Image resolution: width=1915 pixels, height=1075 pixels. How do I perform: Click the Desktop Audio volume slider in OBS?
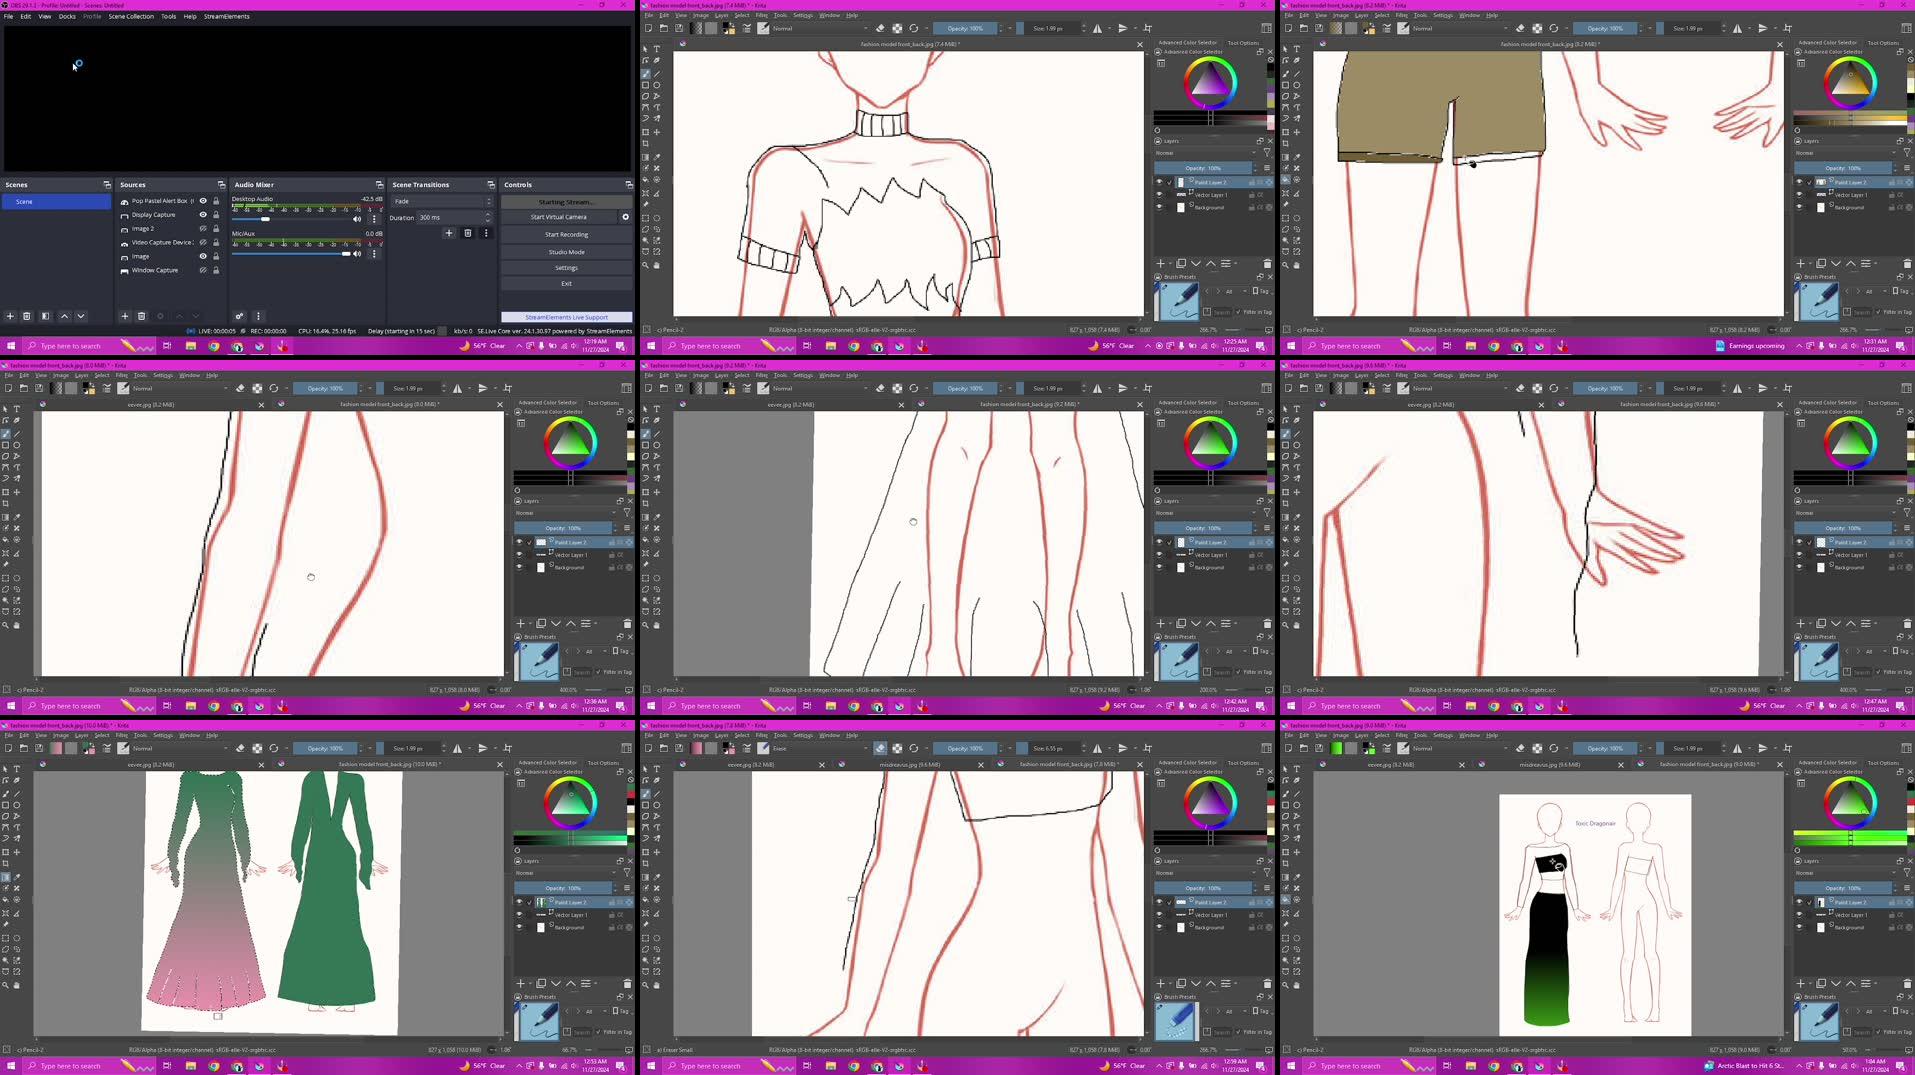291,219
